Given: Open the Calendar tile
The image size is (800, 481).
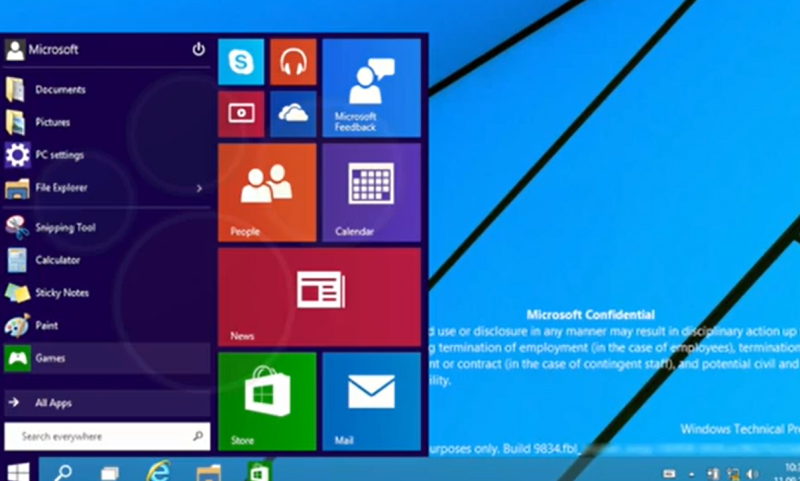Looking at the screenshot, I should pyautogui.click(x=371, y=192).
